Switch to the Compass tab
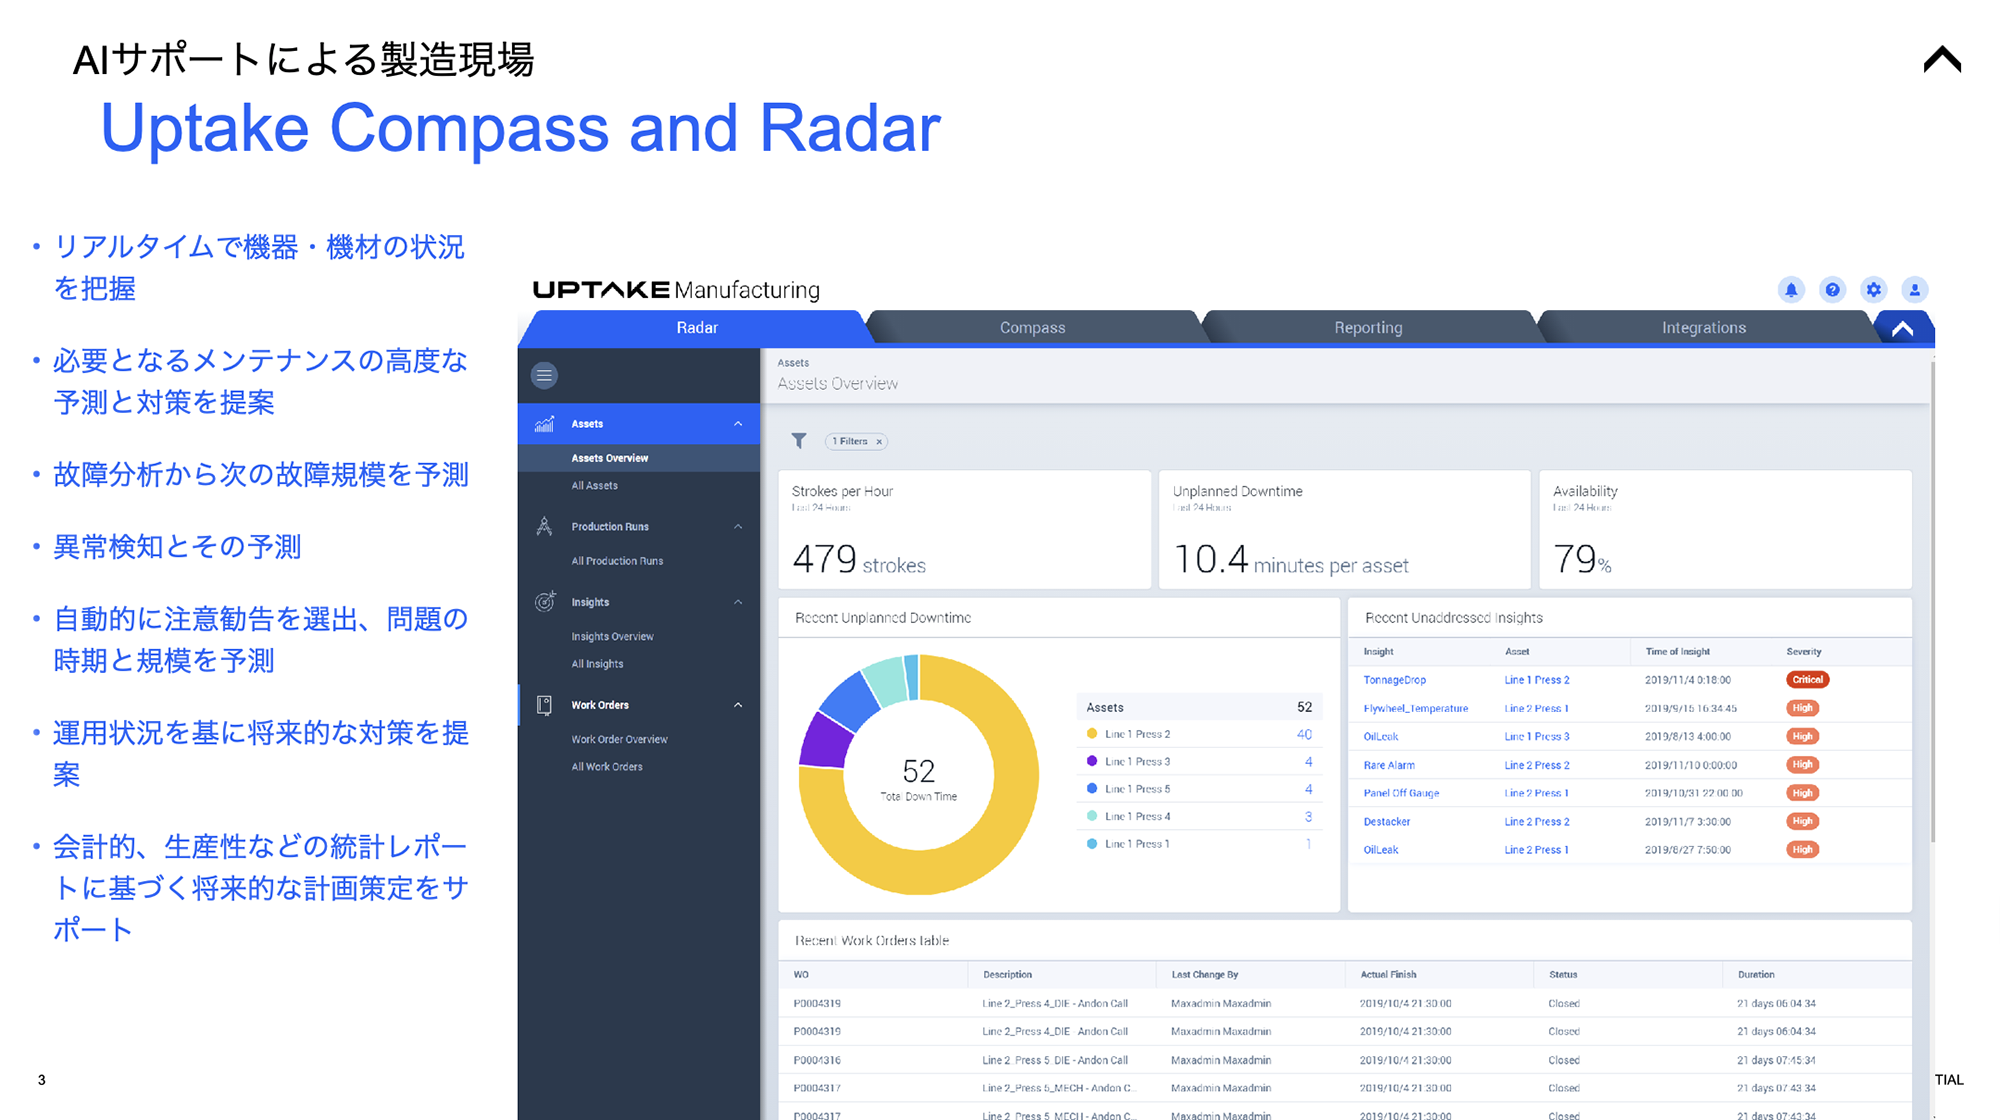Viewport: 2000px width, 1120px height. 1032,328
